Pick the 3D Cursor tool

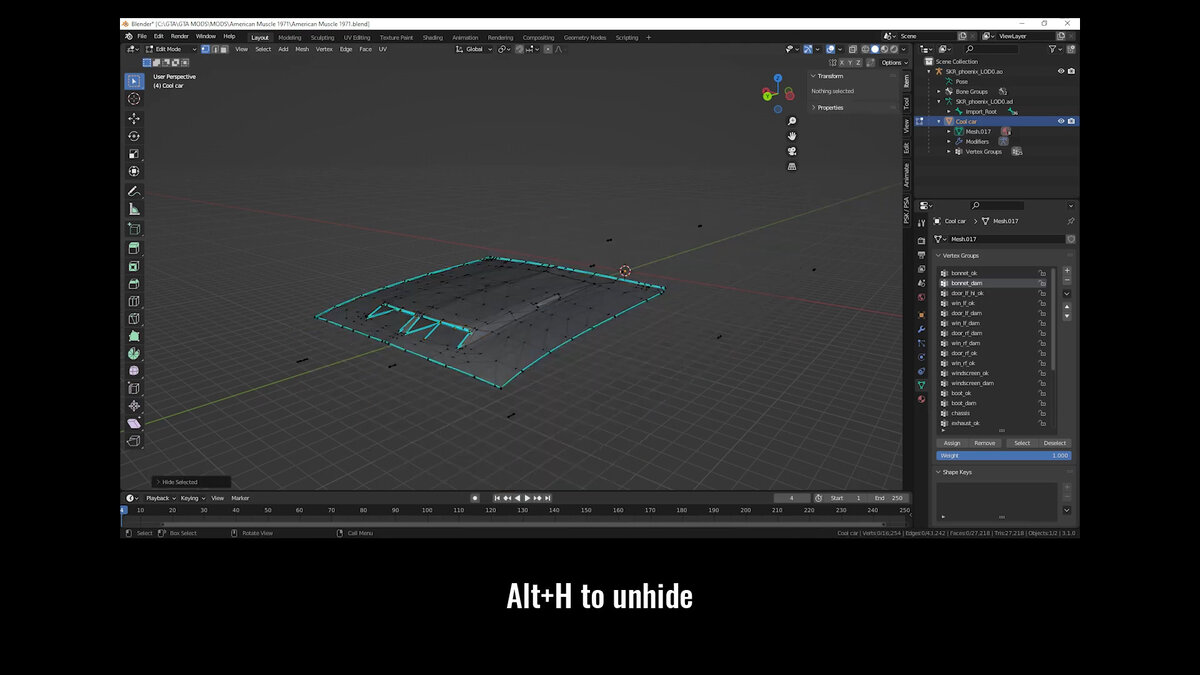pos(134,99)
